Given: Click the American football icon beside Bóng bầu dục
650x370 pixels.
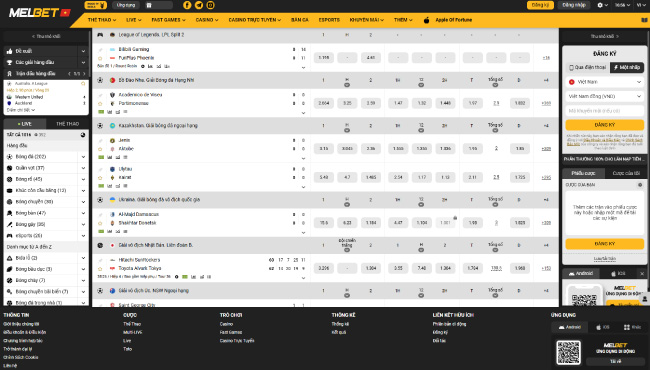Looking at the screenshot, I should [10, 269].
